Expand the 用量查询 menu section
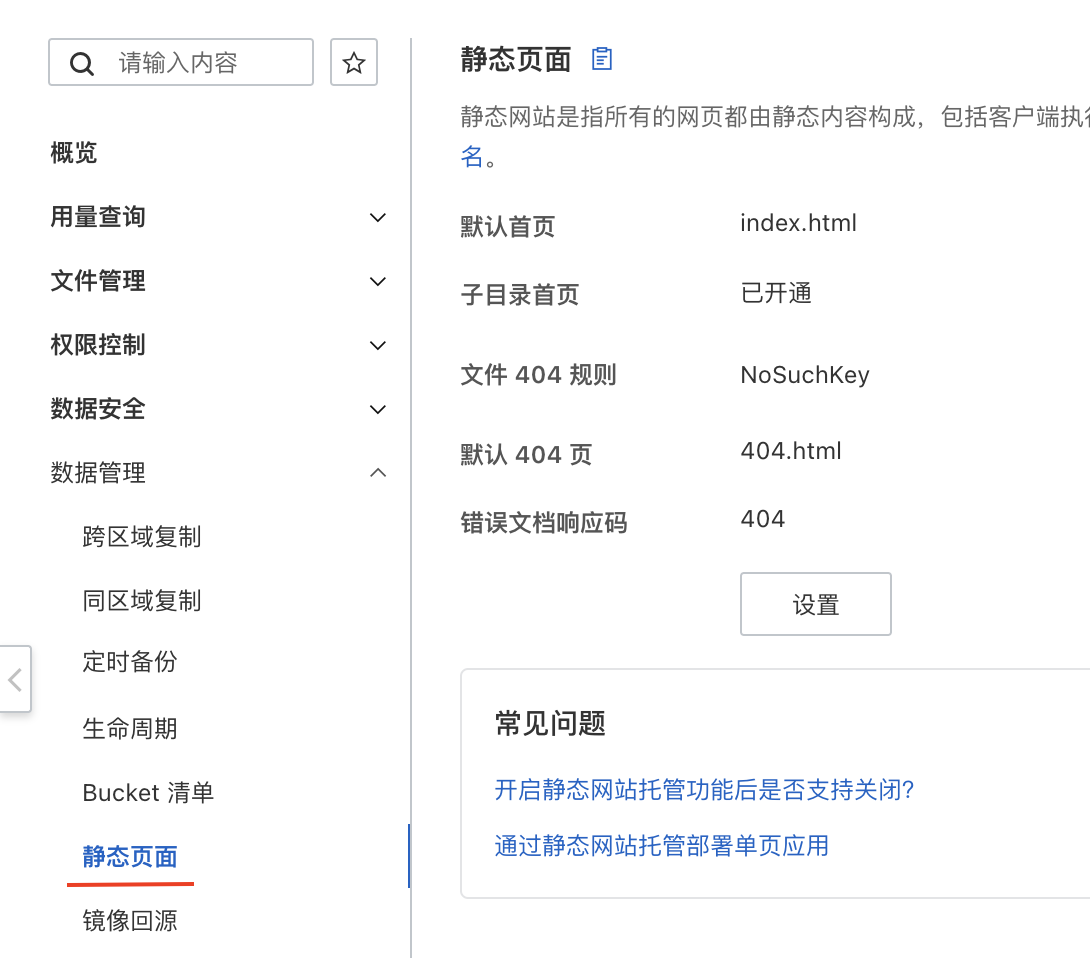 click(377, 217)
